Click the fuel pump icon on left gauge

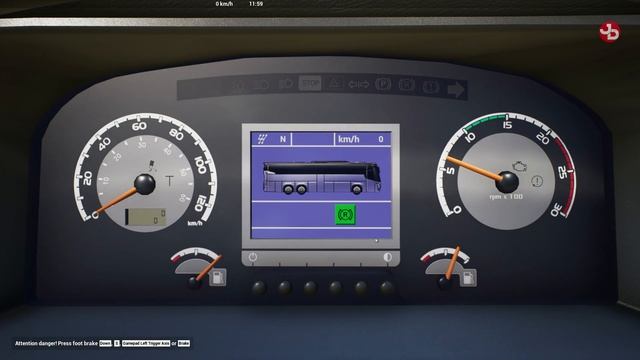(x=218, y=278)
